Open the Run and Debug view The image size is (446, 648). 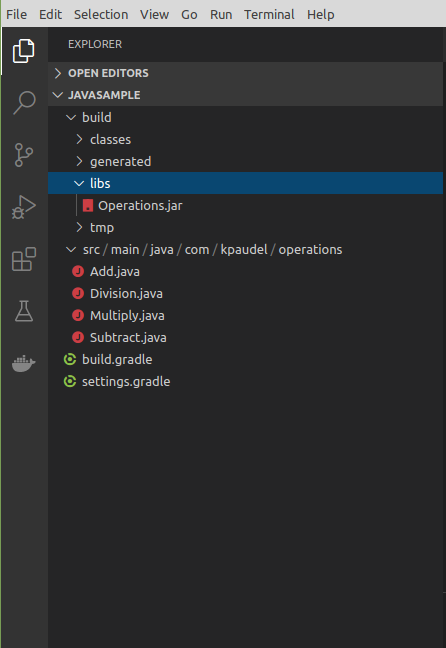[24, 207]
